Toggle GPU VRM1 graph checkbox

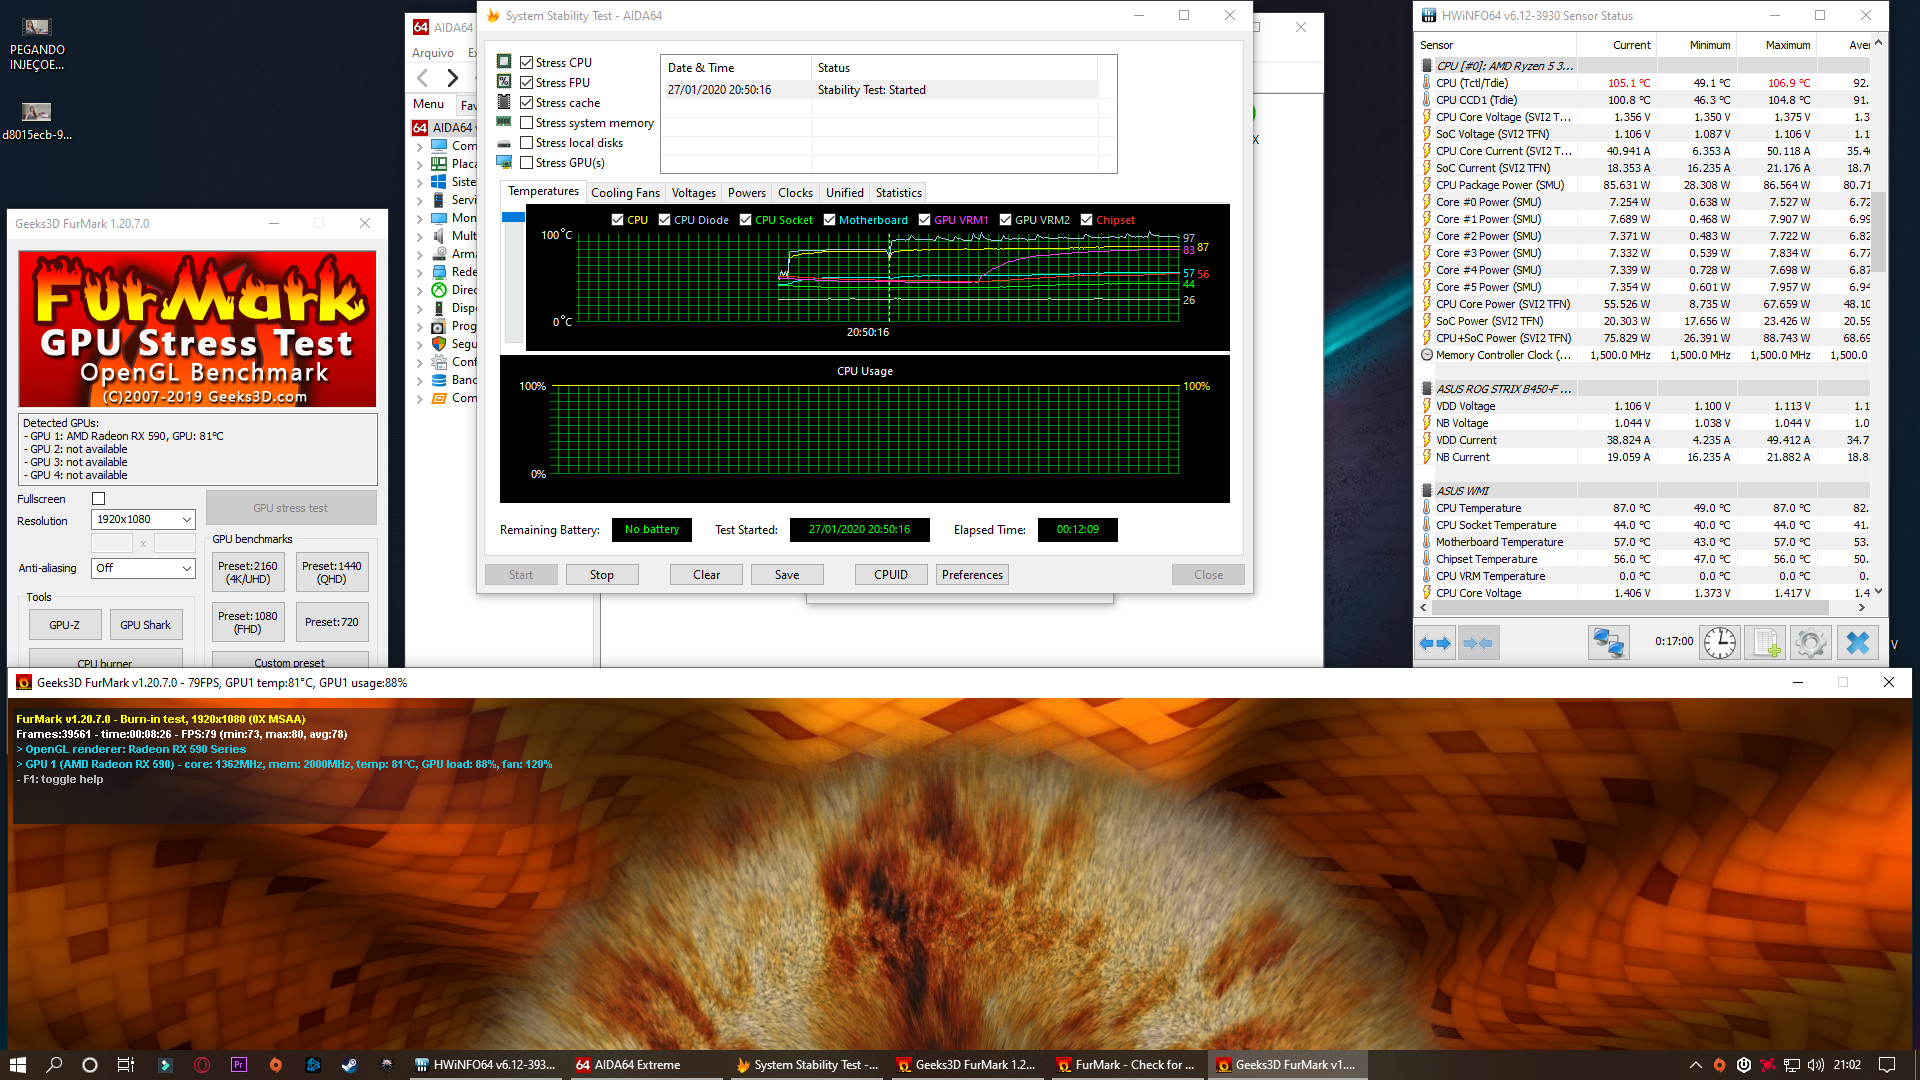tap(924, 220)
